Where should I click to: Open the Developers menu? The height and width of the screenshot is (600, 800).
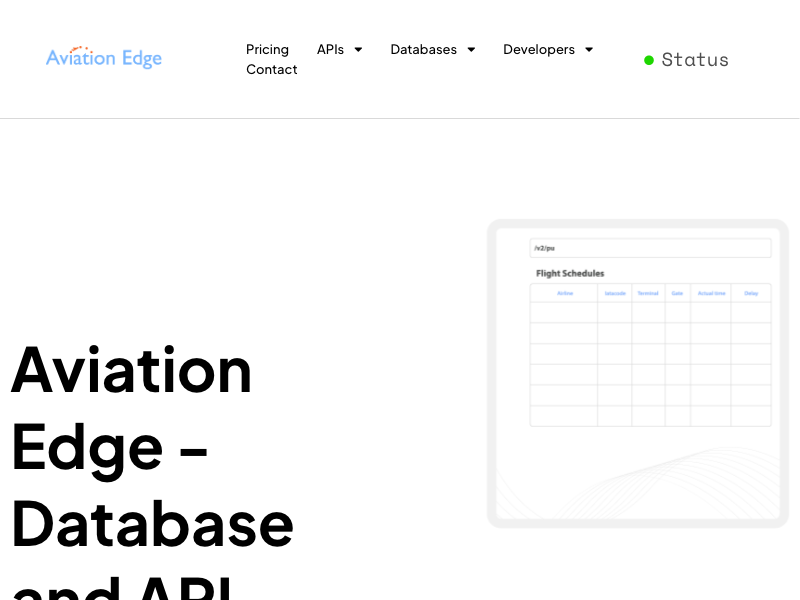tap(539, 49)
